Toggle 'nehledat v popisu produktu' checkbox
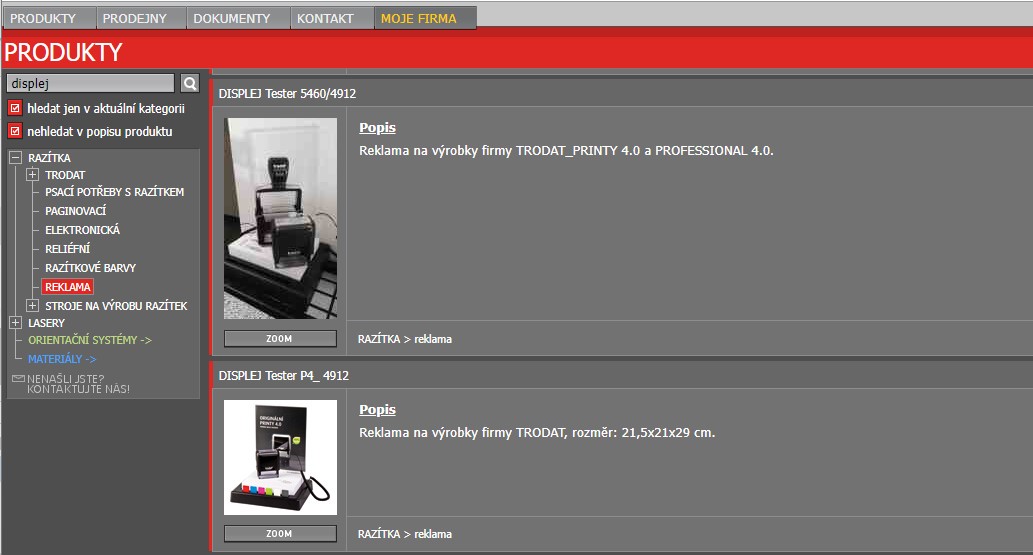1033x555 pixels. (x=14, y=131)
